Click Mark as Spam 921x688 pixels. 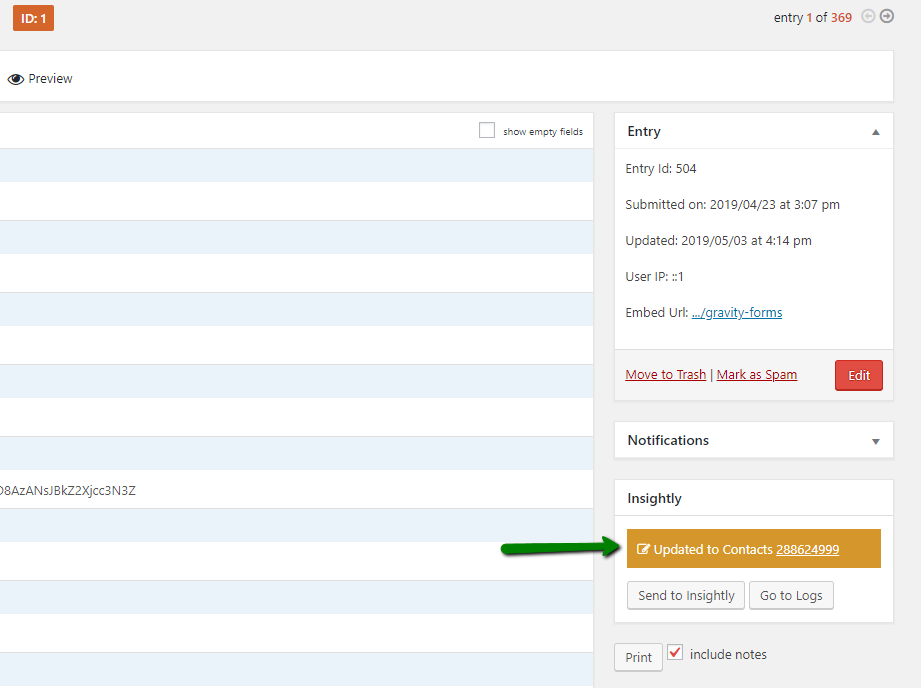click(x=757, y=375)
